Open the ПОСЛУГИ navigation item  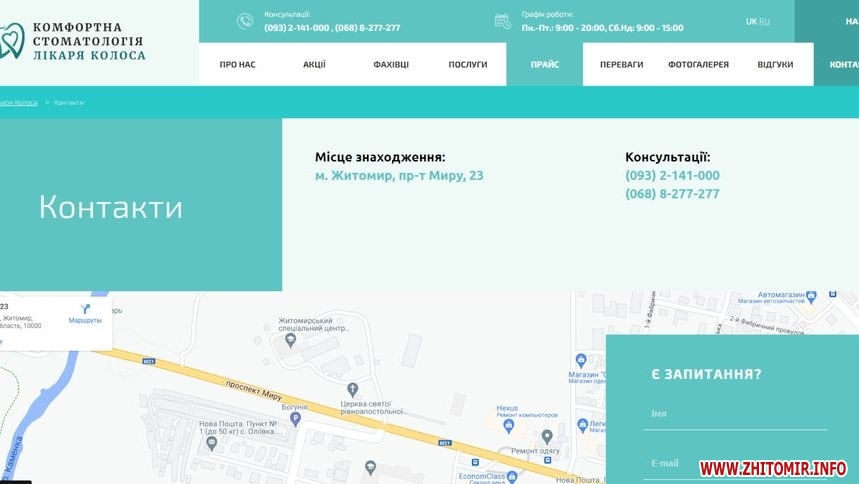[468, 65]
